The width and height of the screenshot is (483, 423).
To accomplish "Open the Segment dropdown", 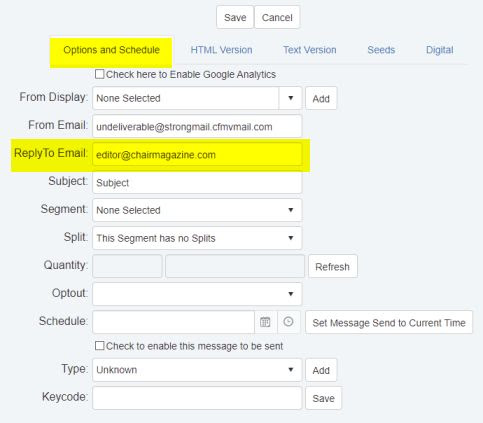I will pyautogui.click(x=197, y=210).
